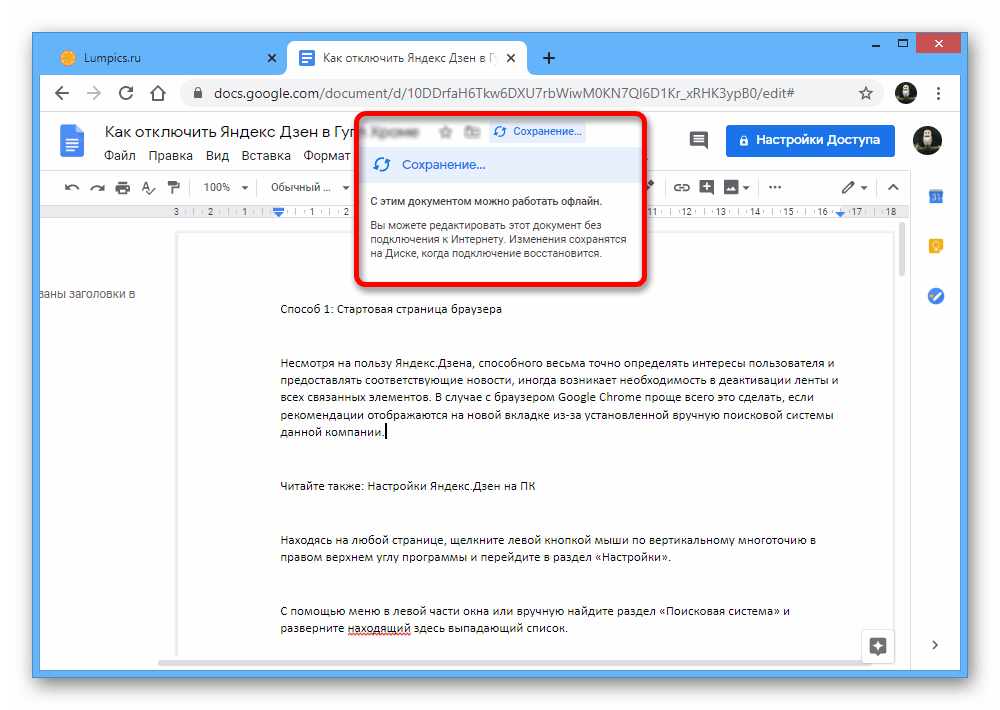Click the Explore button at bottom right
1000x710 pixels.
coord(878,646)
